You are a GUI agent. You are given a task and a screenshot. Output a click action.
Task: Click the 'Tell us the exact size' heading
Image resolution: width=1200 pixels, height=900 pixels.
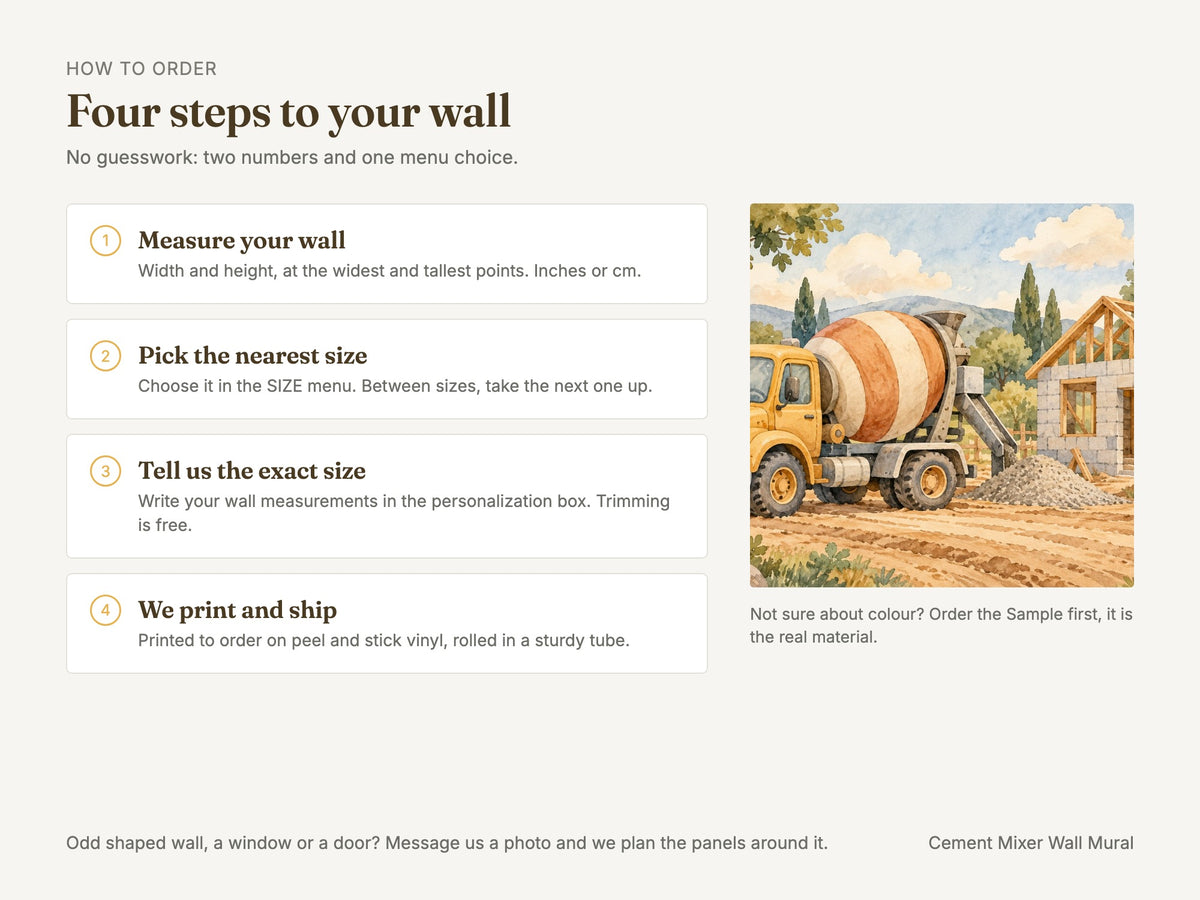tap(252, 471)
